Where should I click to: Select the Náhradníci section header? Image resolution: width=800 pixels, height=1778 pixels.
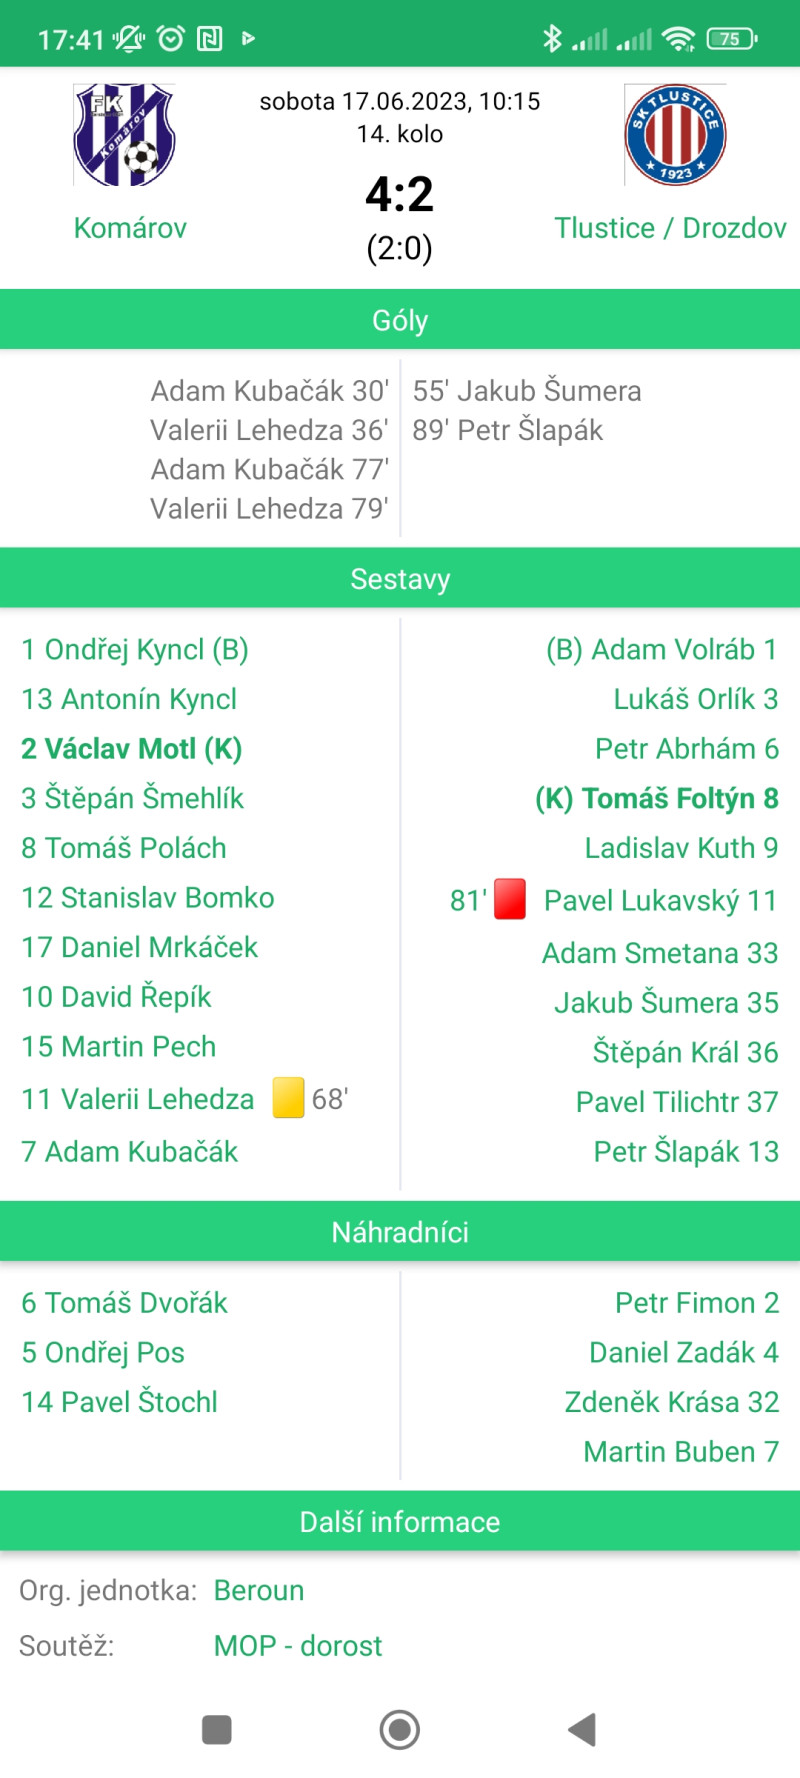(400, 1232)
